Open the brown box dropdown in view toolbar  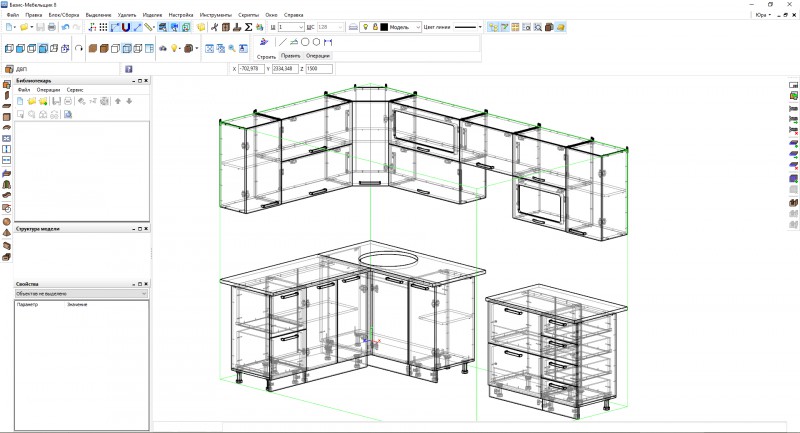(x=197, y=48)
